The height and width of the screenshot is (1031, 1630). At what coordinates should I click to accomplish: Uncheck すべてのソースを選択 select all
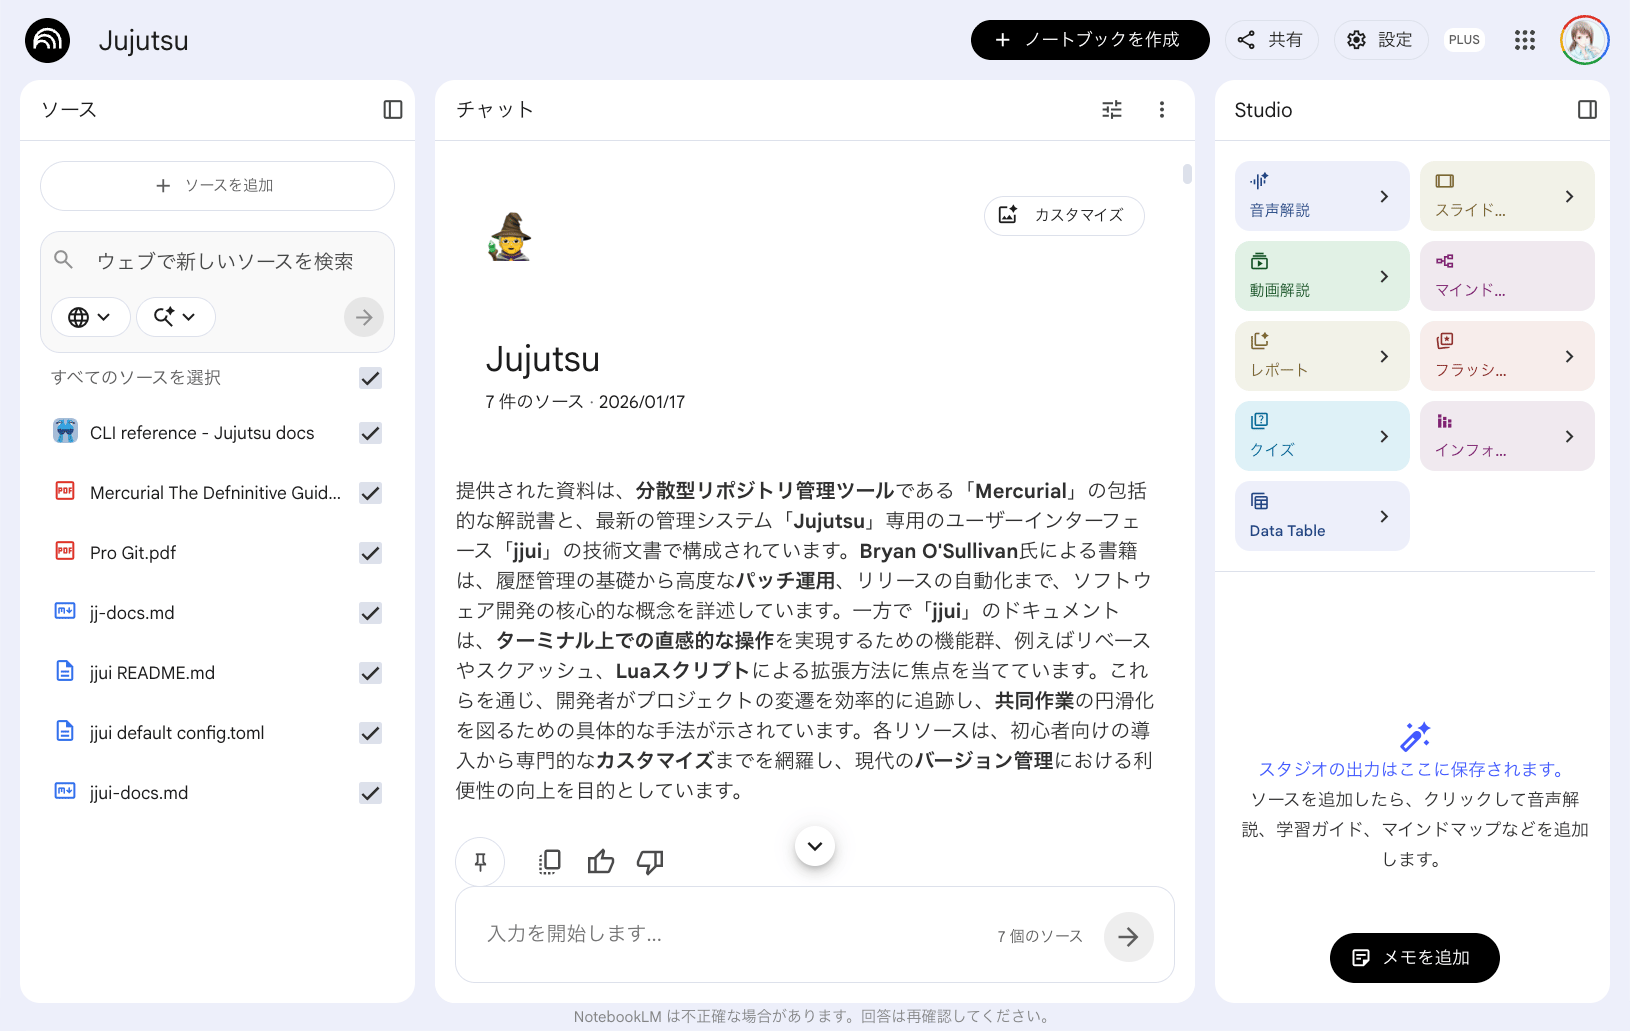pyautogui.click(x=370, y=378)
